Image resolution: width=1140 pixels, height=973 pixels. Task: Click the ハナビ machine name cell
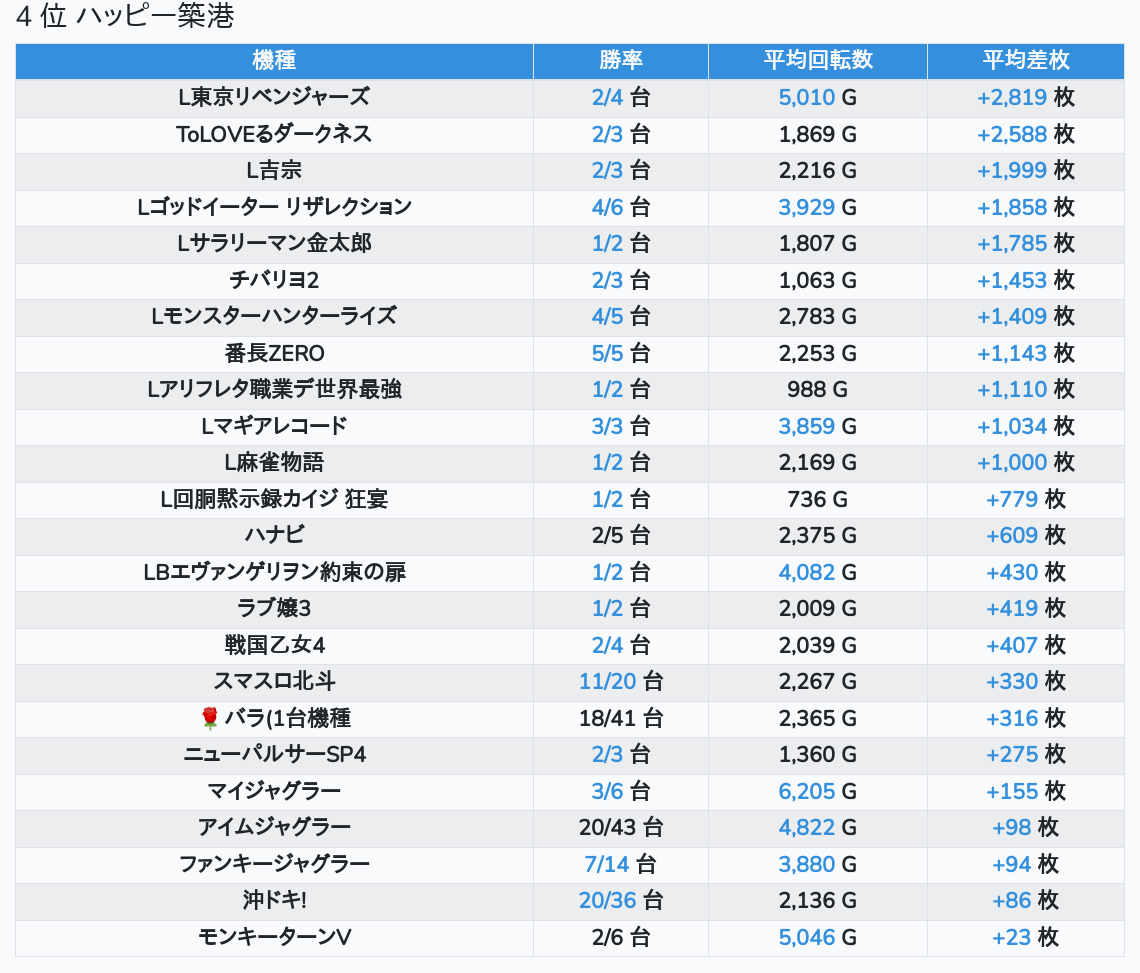[x=274, y=536]
